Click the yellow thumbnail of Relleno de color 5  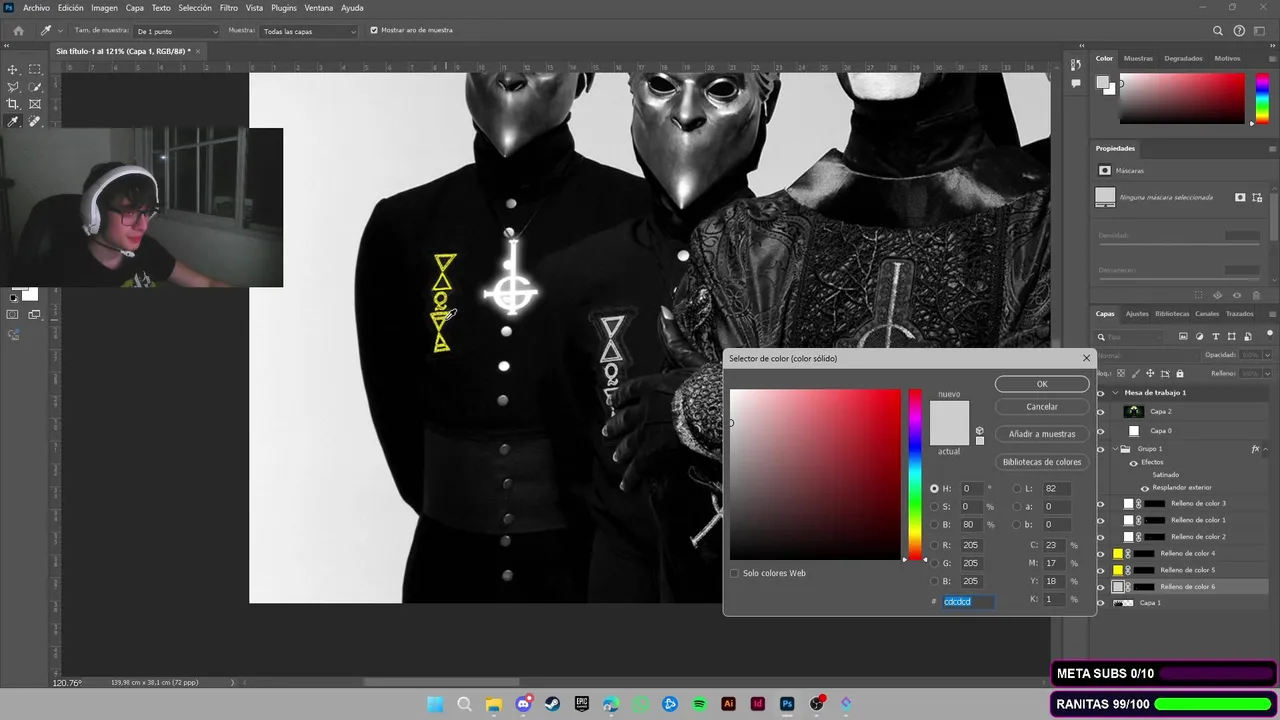pos(1118,570)
